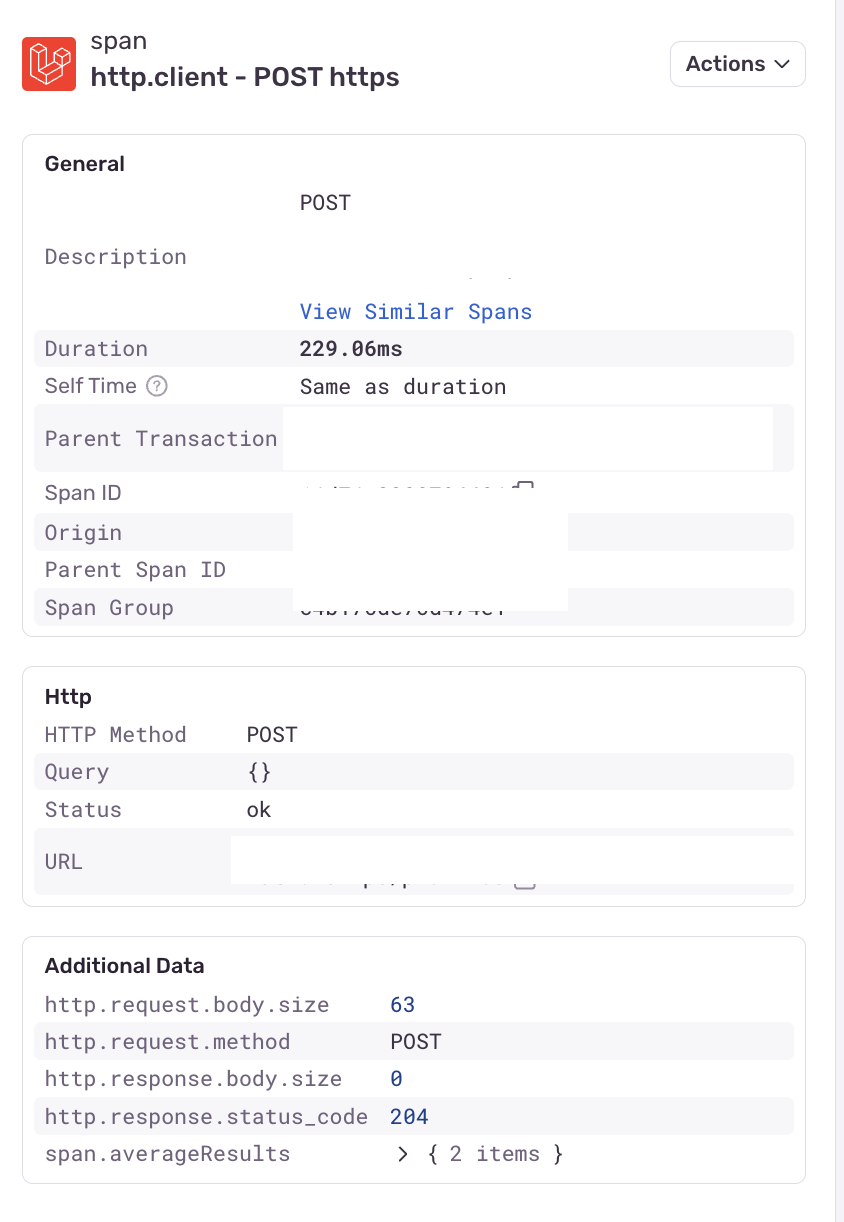Copy the URL using the copy icon
Image resolution: width=844 pixels, height=1222 pixels.
tap(526, 884)
